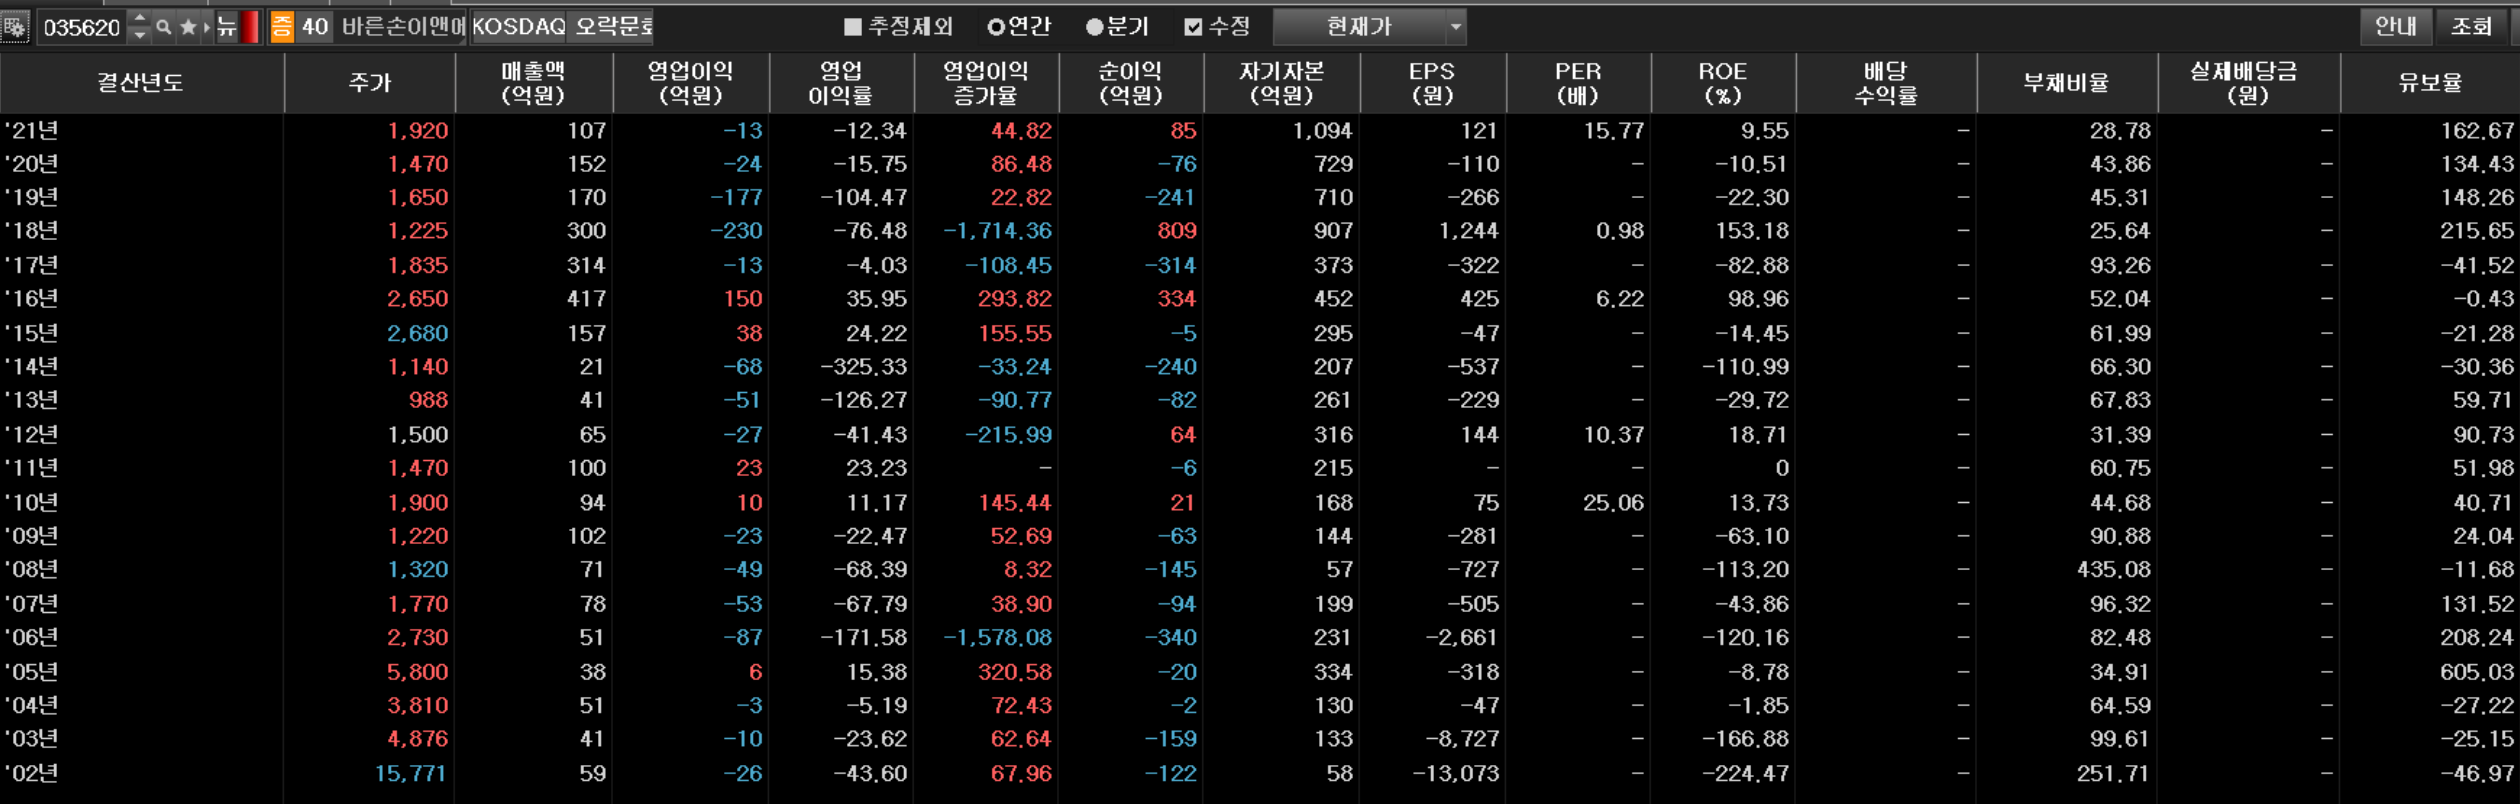This screenshot has width=2520, height=804.
Task: Click the 매출액(억원) column header
Action: tap(533, 83)
